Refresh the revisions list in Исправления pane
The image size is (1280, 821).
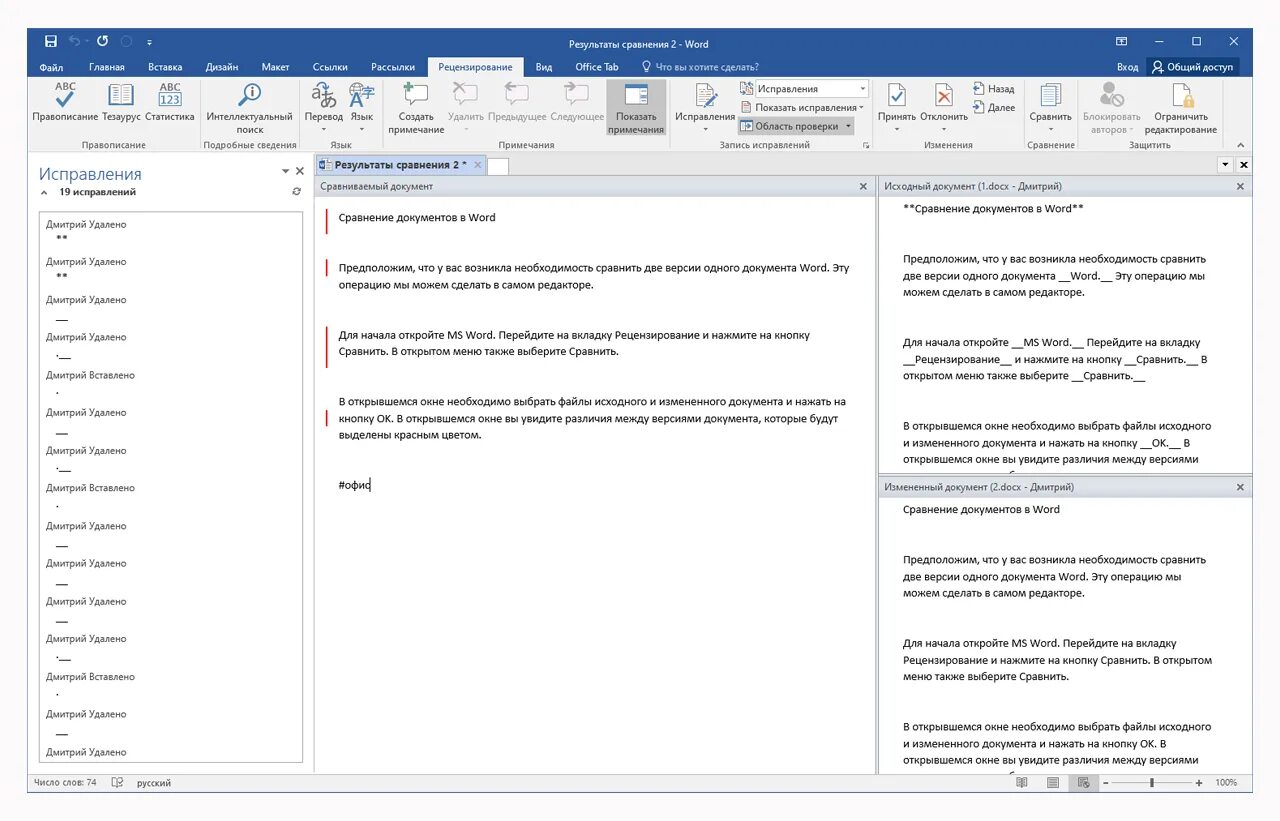(296, 191)
